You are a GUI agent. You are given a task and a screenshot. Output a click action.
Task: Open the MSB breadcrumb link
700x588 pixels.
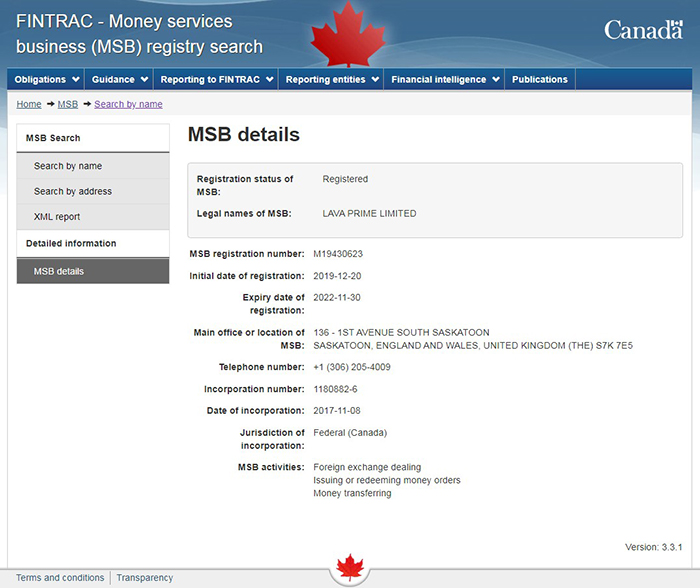click(67, 104)
